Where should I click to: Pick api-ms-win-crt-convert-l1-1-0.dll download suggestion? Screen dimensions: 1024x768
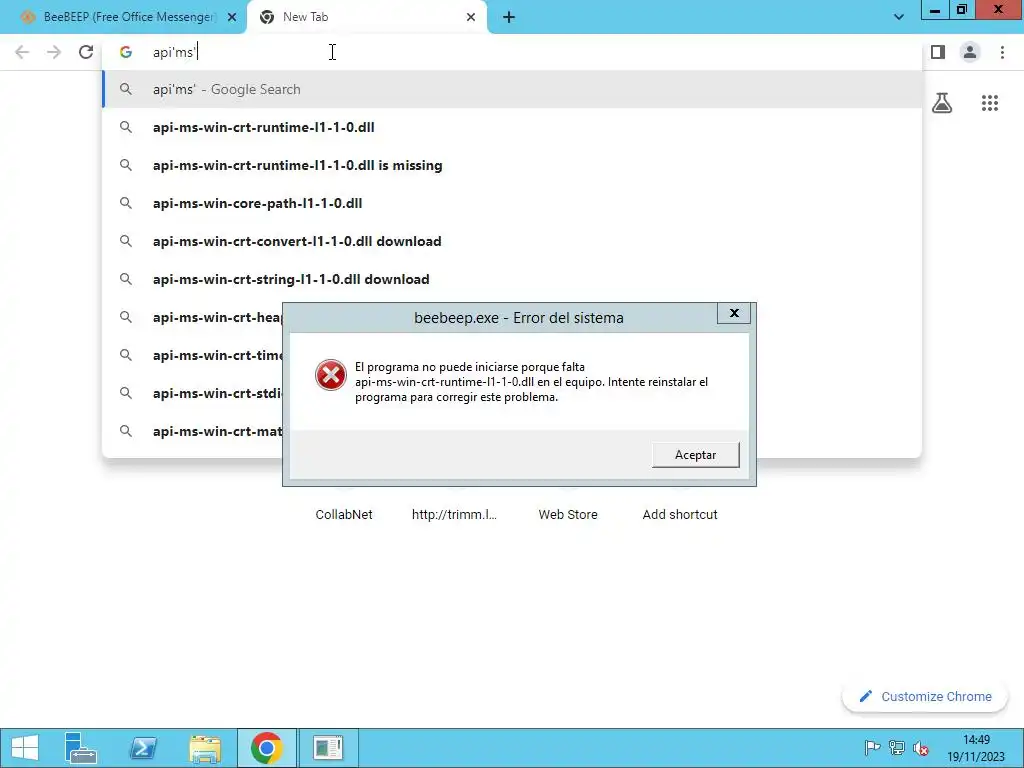pyautogui.click(x=512, y=241)
